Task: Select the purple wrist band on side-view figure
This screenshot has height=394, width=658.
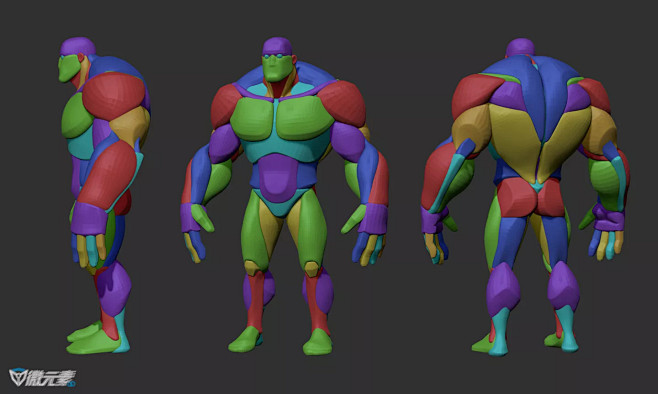Action: 89,219
